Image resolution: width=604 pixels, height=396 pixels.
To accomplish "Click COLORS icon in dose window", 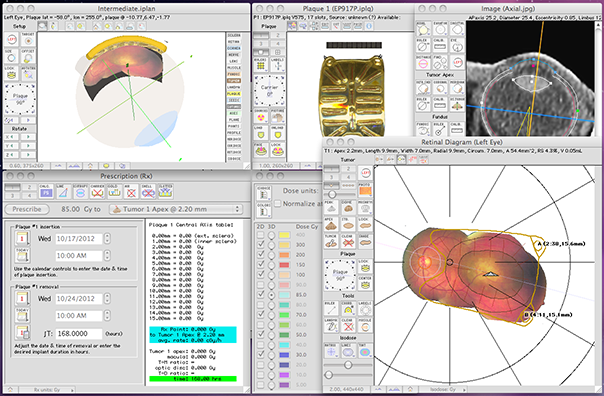I will [x=263, y=210].
